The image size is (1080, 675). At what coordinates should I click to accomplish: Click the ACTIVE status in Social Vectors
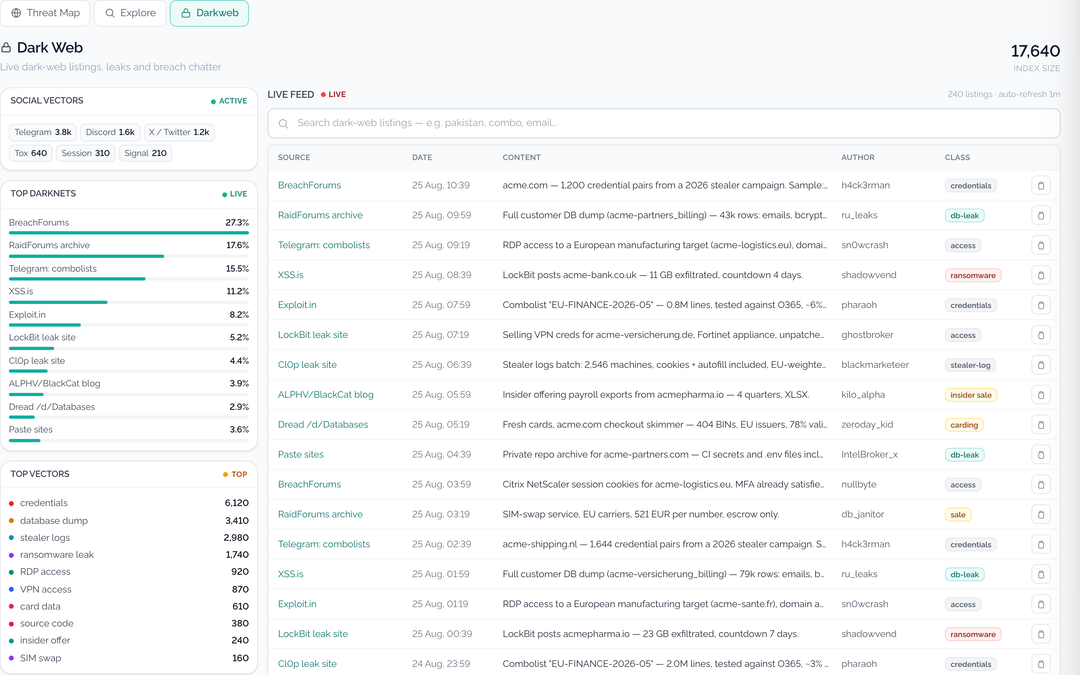[229, 101]
